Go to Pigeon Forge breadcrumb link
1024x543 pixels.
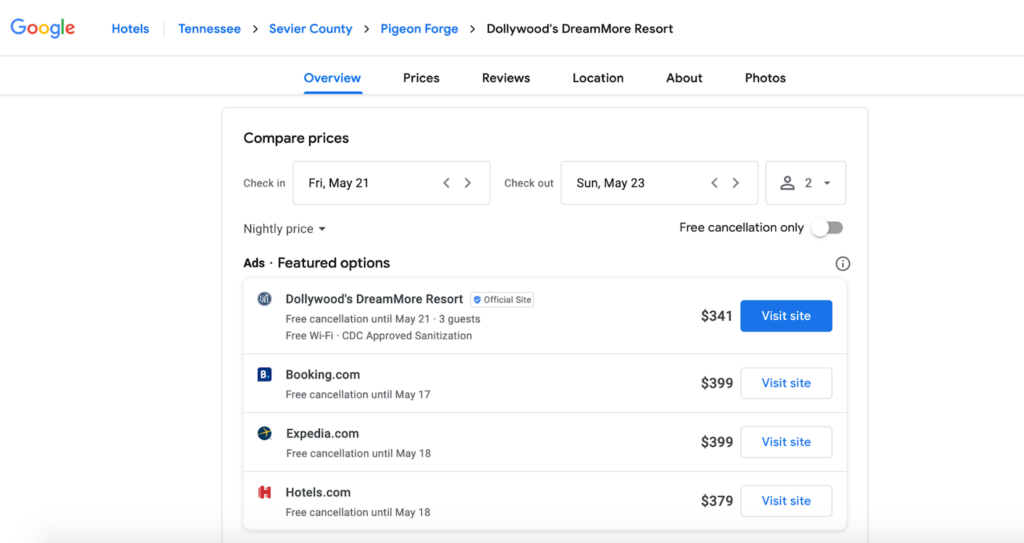(419, 29)
